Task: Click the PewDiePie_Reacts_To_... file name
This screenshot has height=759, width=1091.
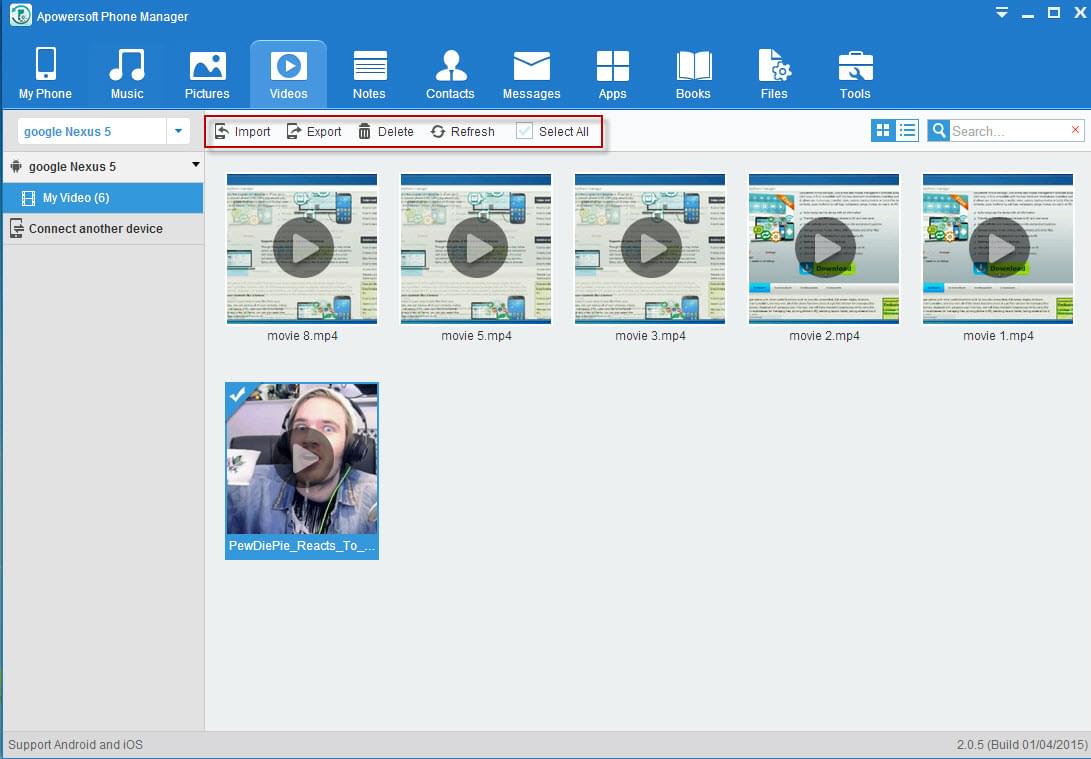Action: [x=302, y=546]
